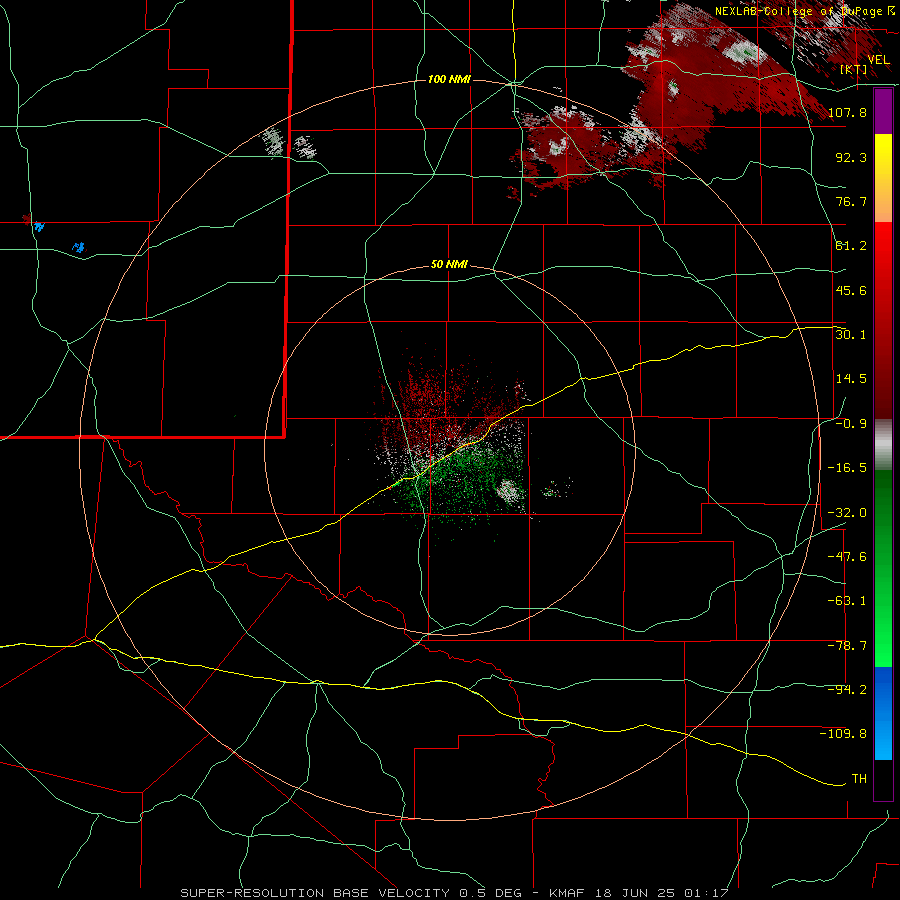The width and height of the screenshot is (900, 900).
Task: Click the yellow-orange segment of the color bar
Action: click(883, 178)
